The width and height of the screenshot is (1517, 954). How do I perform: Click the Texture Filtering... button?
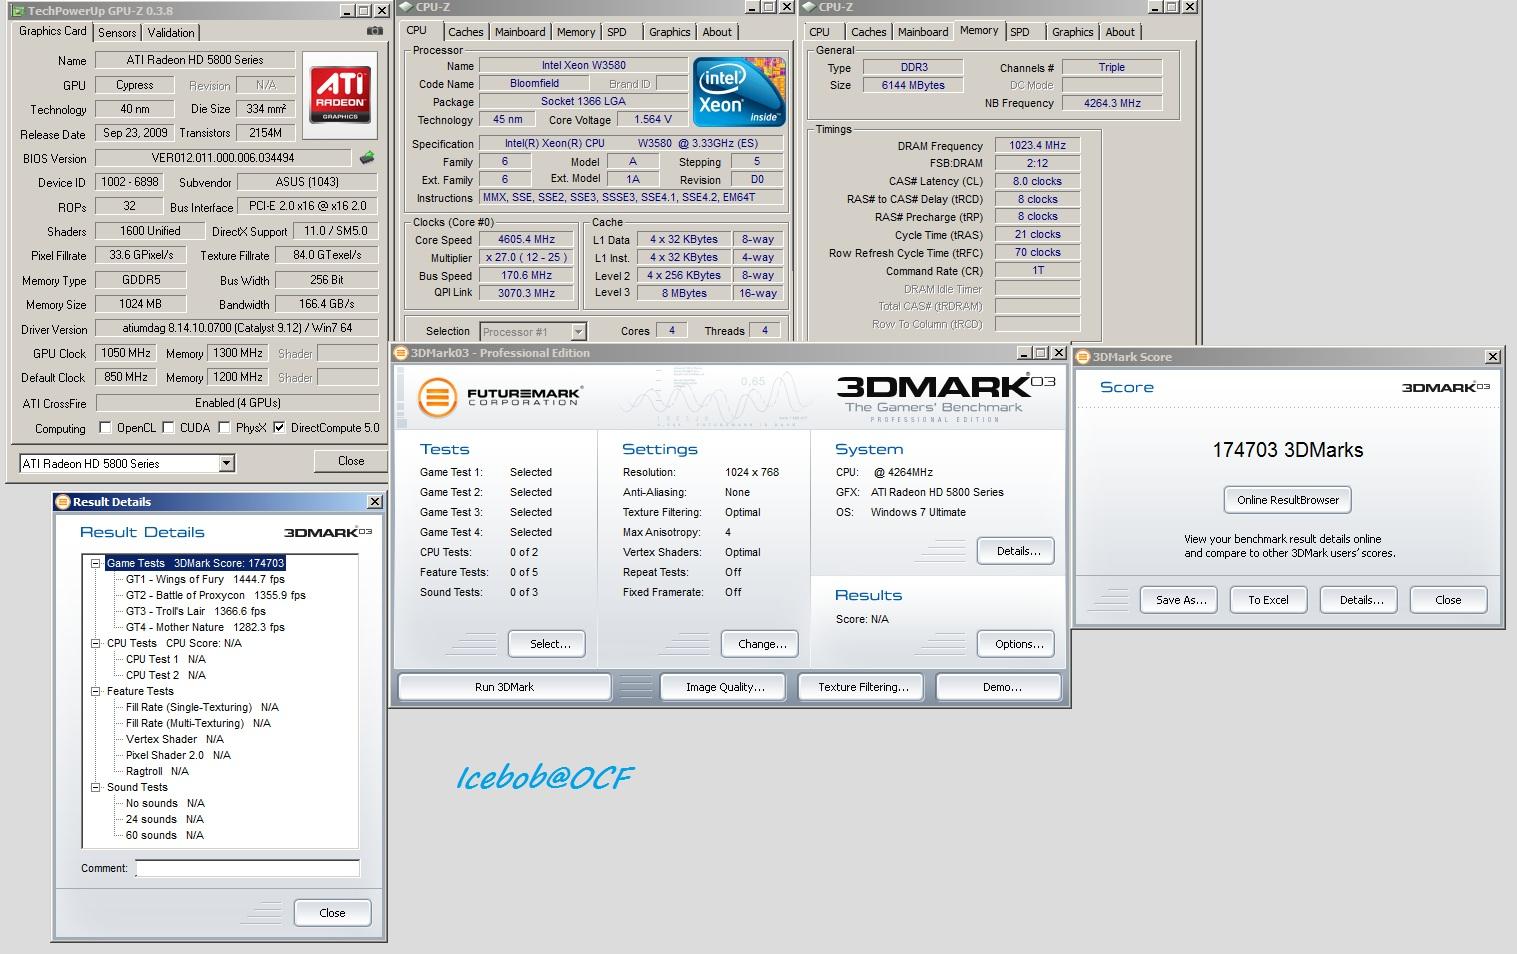[x=863, y=687]
